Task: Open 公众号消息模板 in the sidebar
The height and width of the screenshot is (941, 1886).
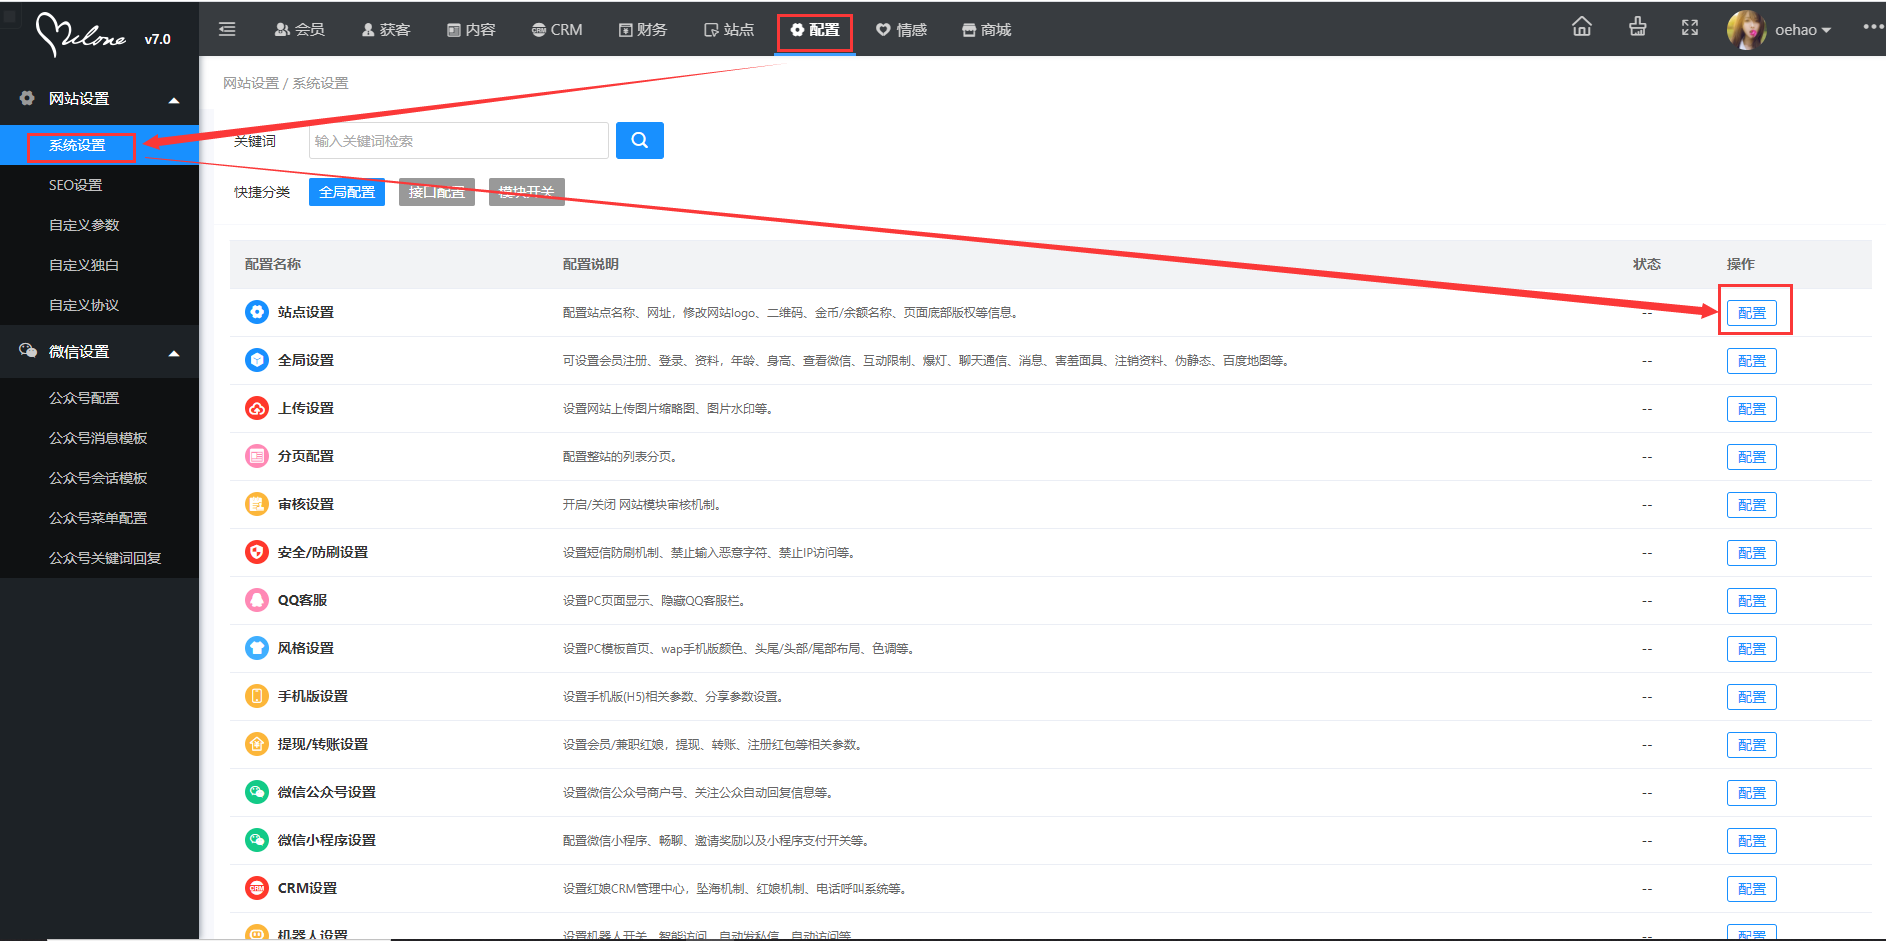Action: pyautogui.click(x=99, y=438)
